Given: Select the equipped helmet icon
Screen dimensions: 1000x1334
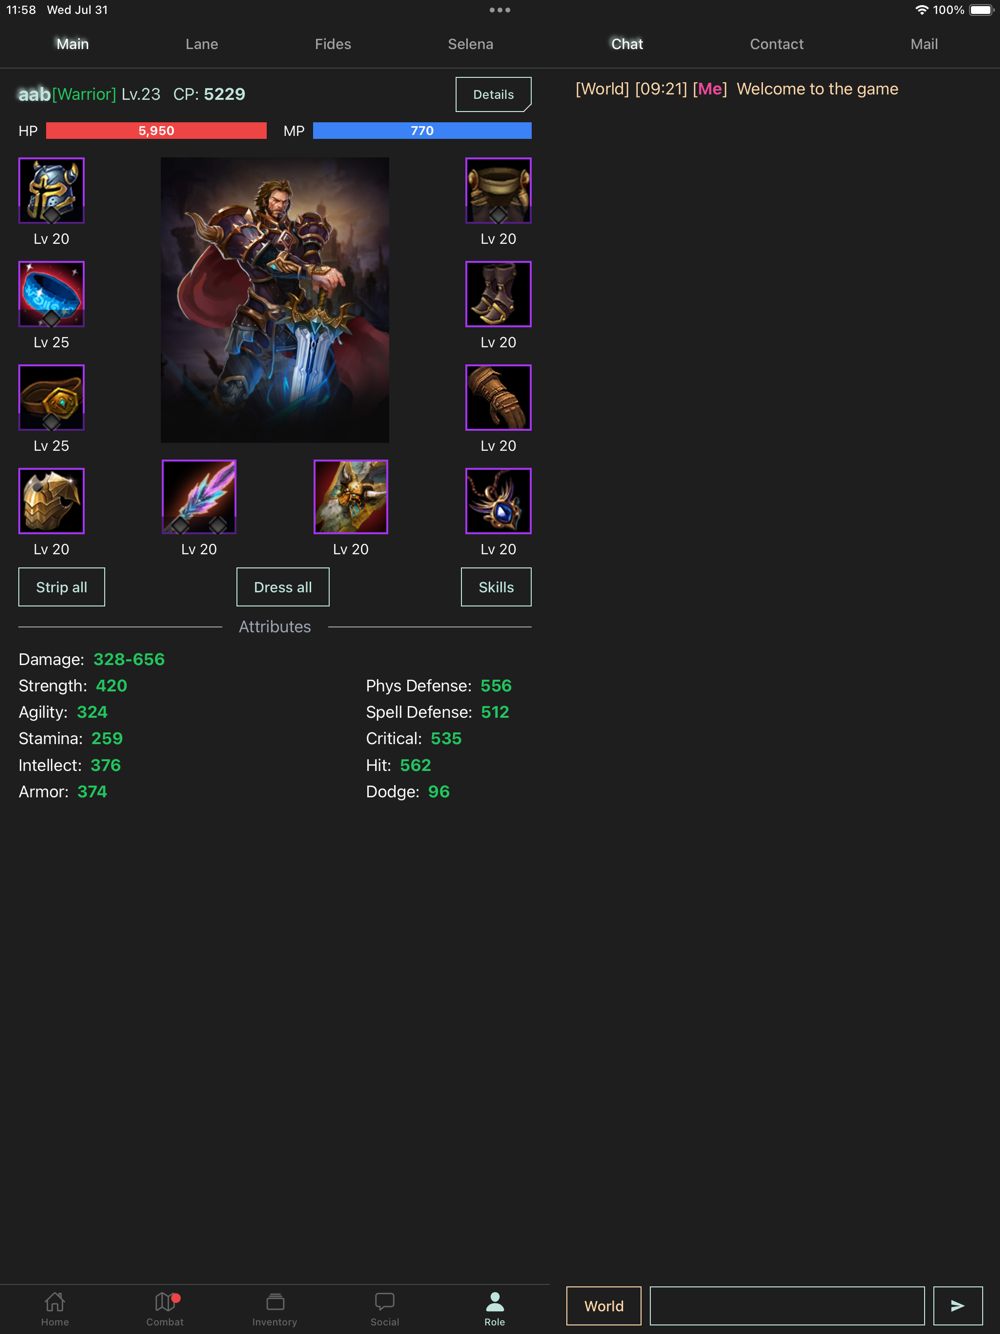Looking at the screenshot, I should (x=51, y=190).
